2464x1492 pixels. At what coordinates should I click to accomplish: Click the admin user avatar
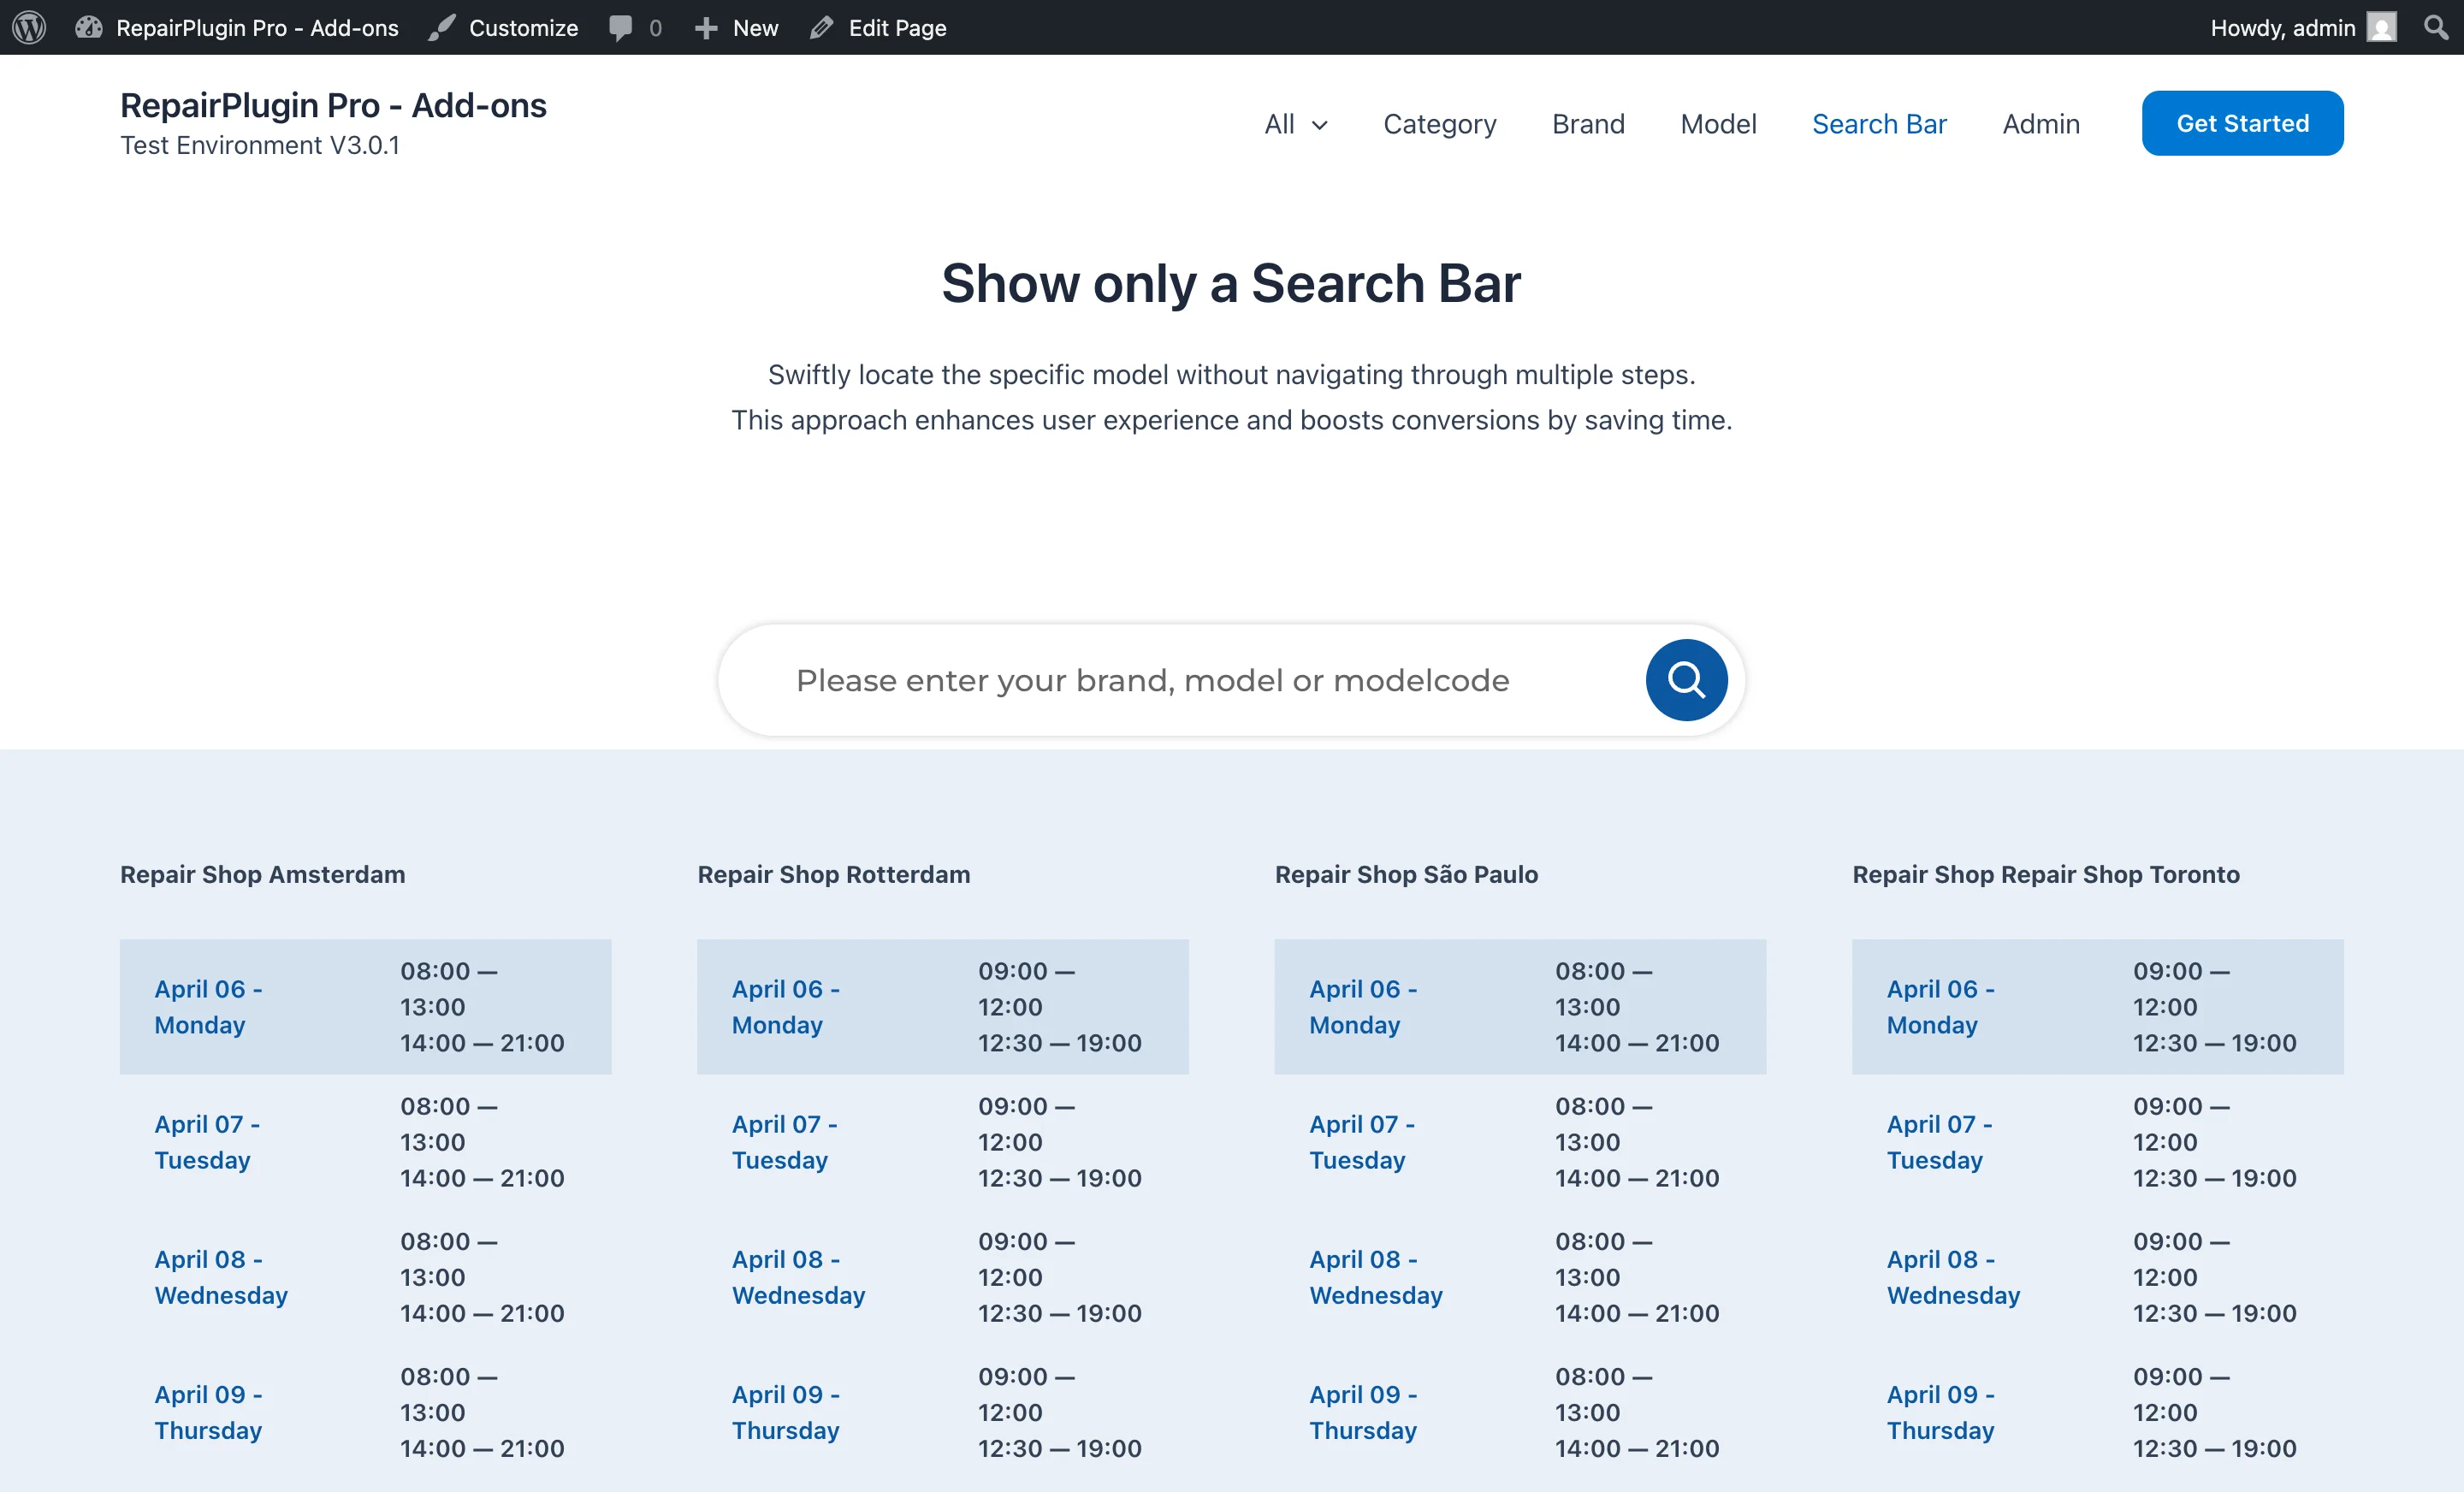[x=2381, y=27]
